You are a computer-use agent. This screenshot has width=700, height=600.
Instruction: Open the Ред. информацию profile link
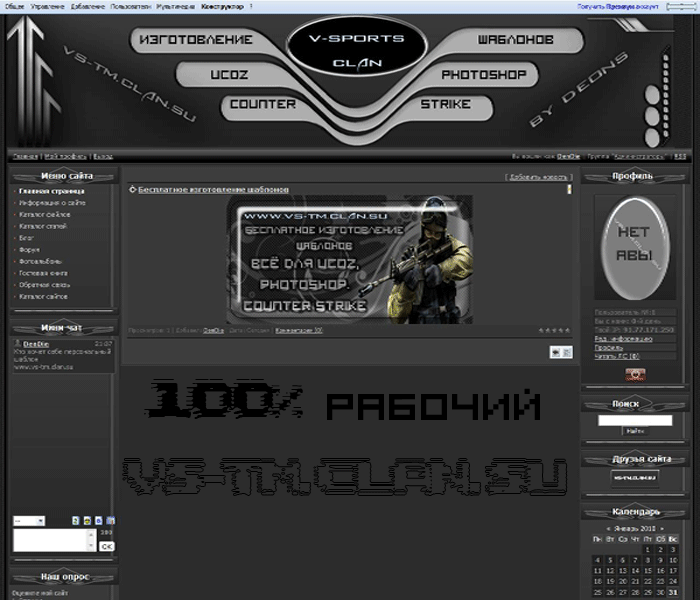(x=623, y=339)
